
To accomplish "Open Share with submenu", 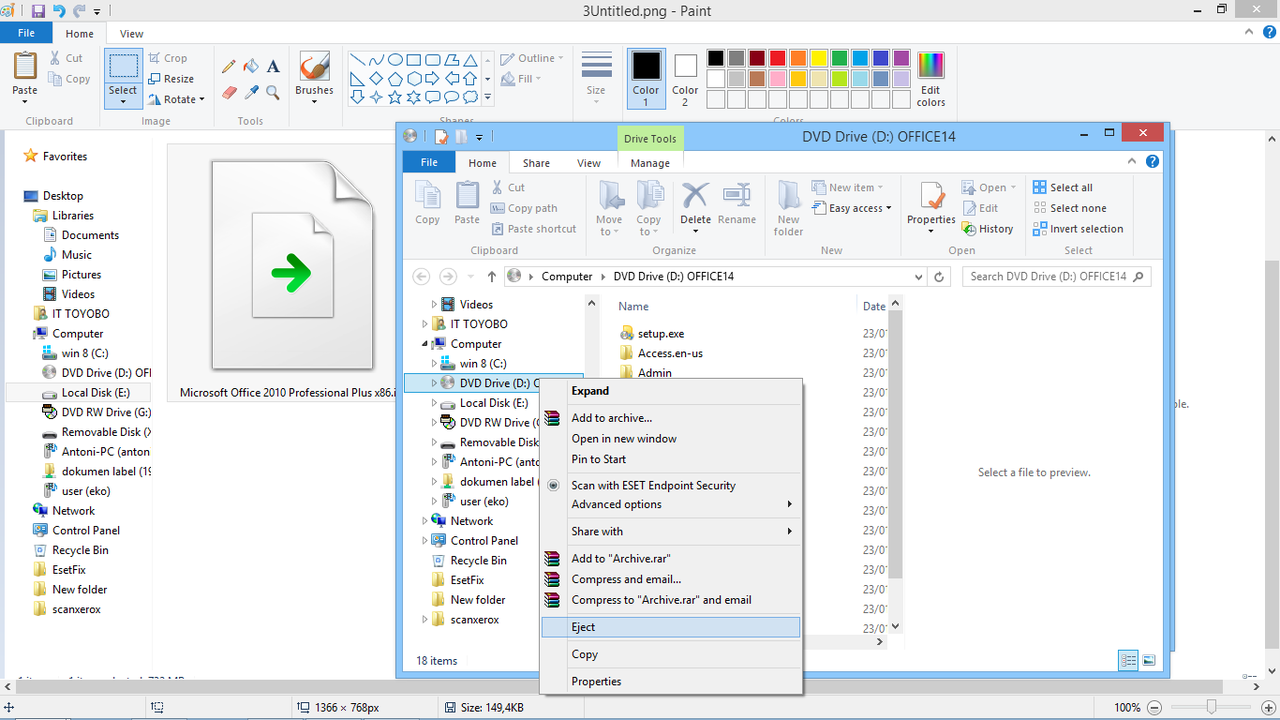I will [x=670, y=531].
